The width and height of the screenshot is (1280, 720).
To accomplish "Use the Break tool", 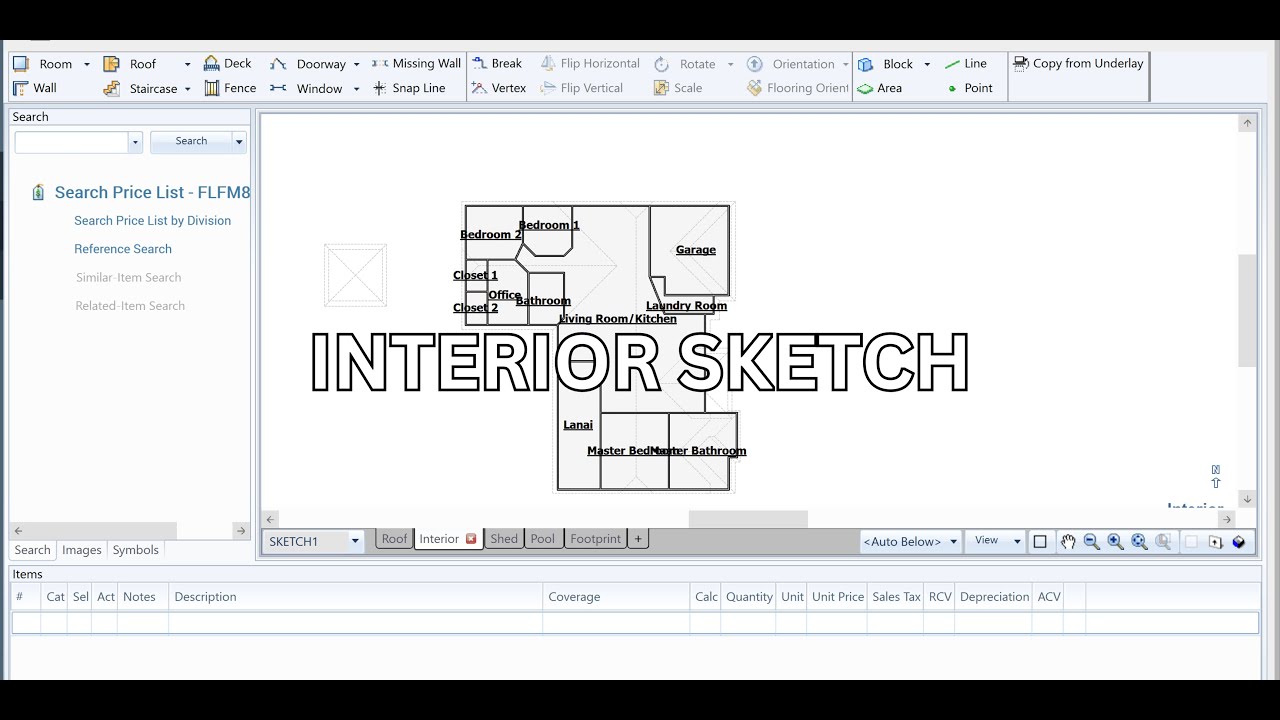I will pyautogui.click(x=497, y=63).
